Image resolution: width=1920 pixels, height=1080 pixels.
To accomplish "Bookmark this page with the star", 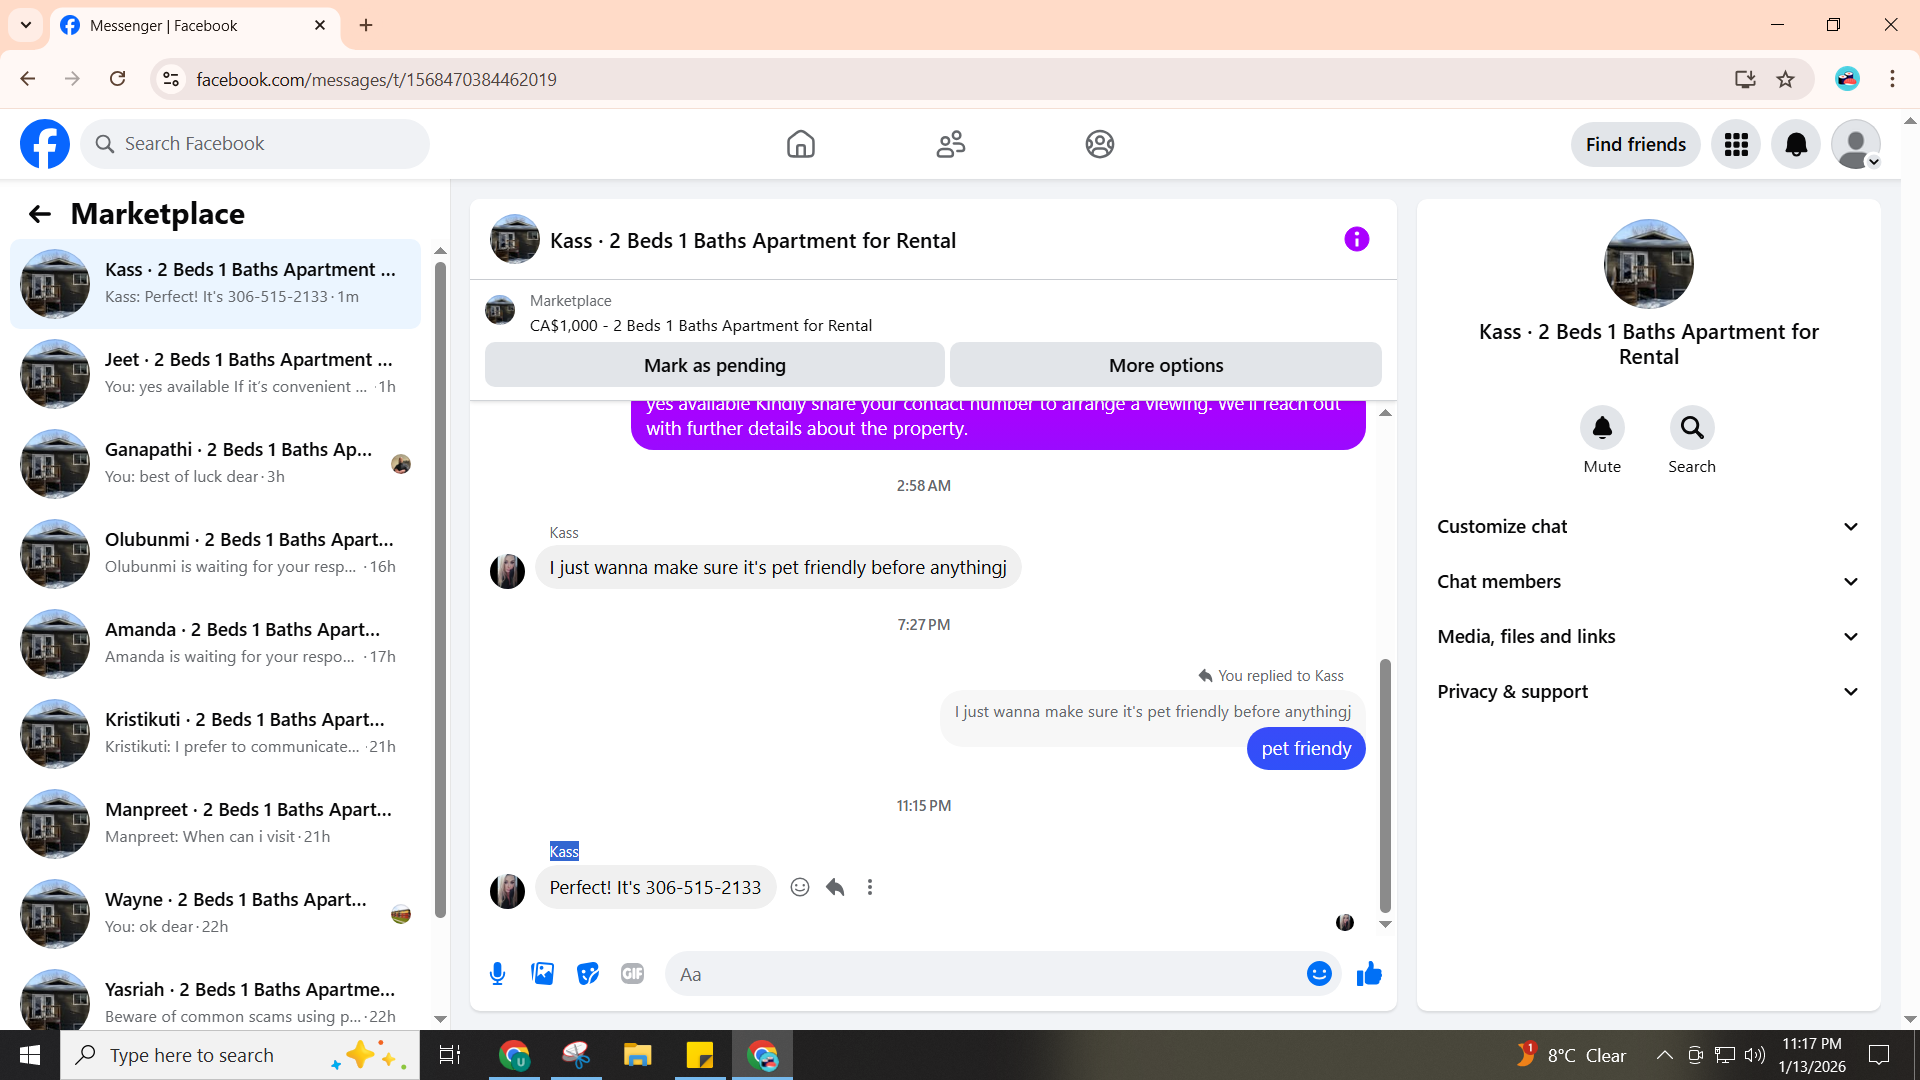I will (x=1785, y=79).
